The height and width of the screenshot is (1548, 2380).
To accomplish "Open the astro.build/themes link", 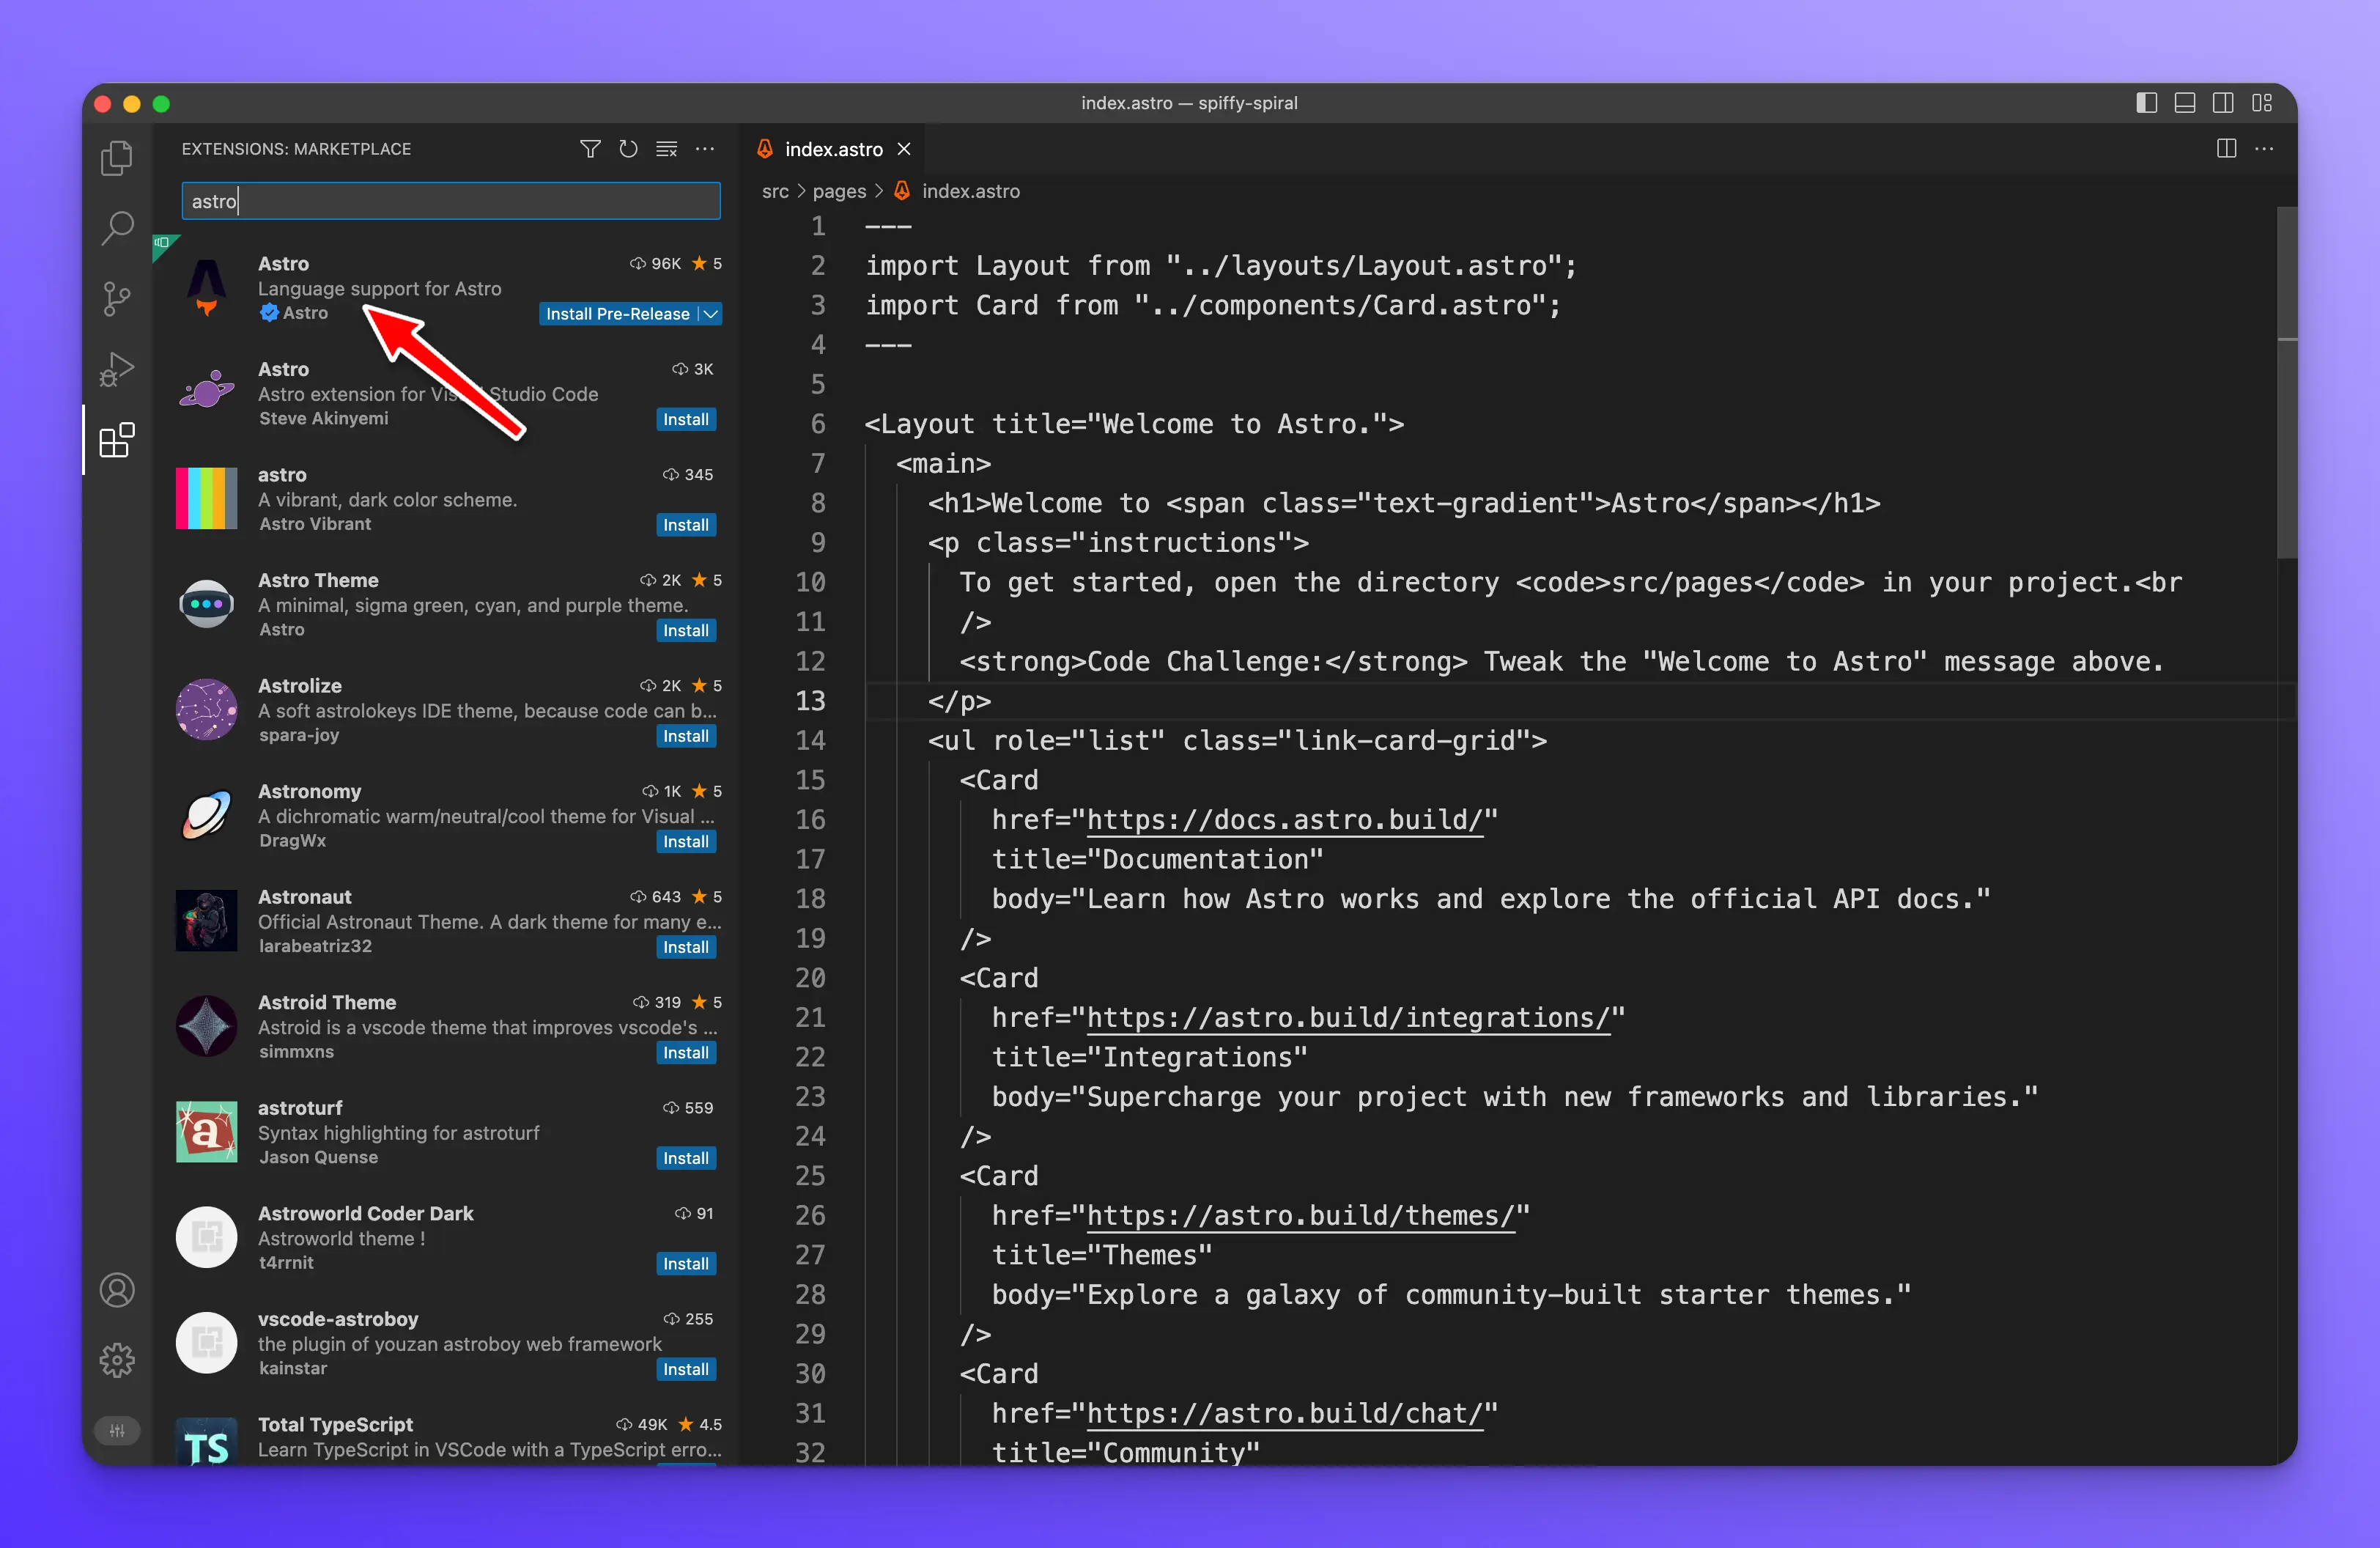I will pos(1300,1215).
